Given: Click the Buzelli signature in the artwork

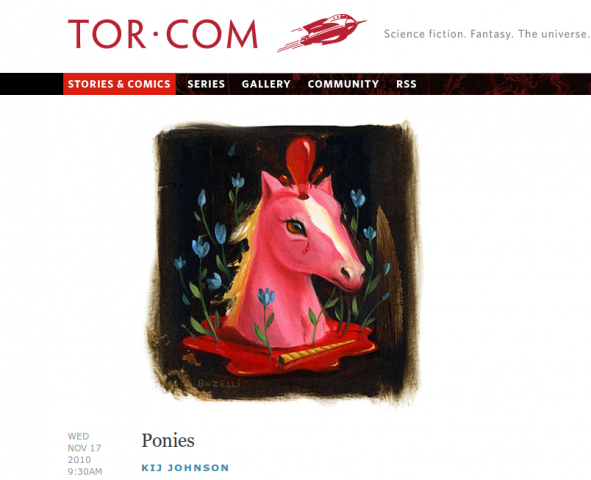Looking at the screenshot, I should click(x=219, y=384).
